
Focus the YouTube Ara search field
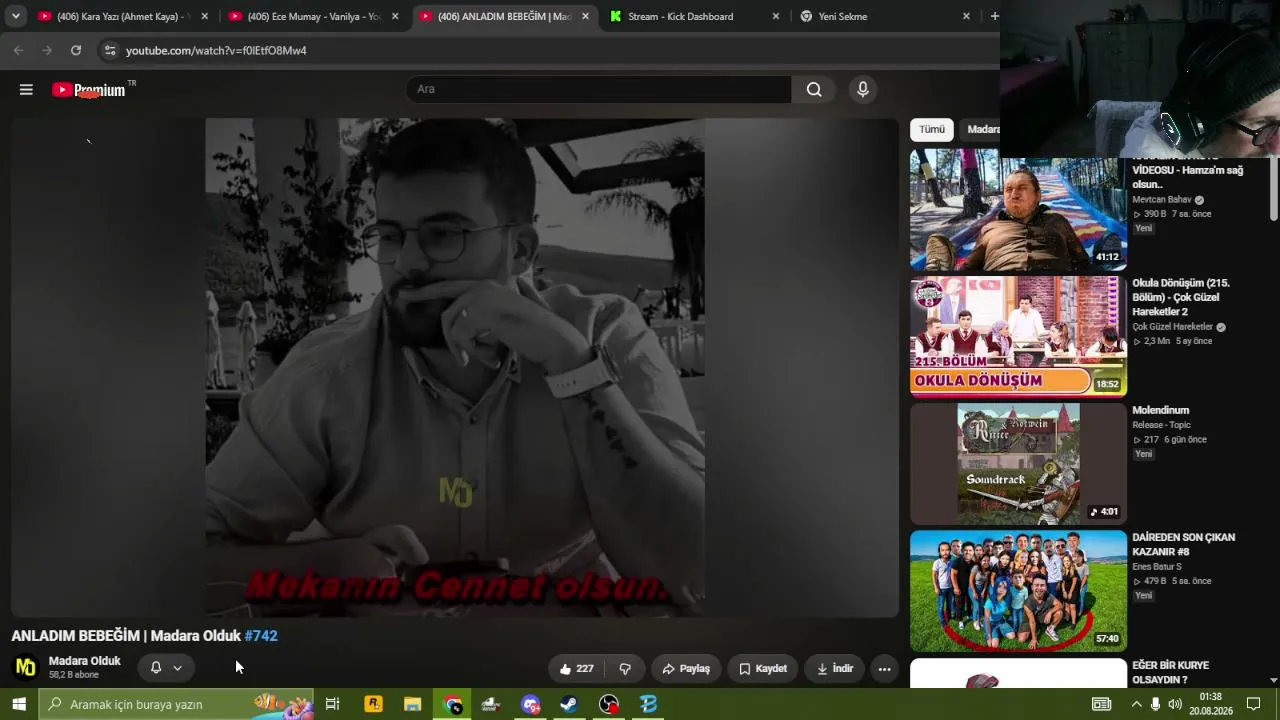click(x=599, y=90)
